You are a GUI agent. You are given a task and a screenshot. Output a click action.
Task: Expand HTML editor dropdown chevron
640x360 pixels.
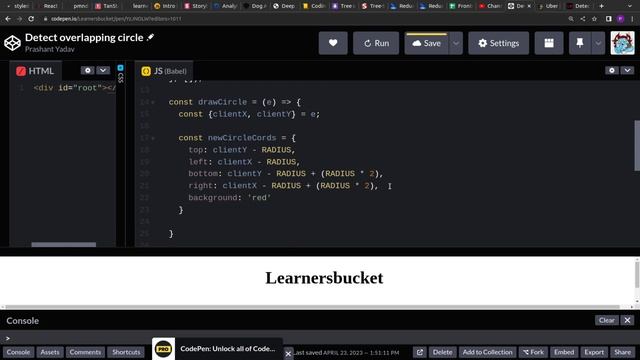[103, 70]
